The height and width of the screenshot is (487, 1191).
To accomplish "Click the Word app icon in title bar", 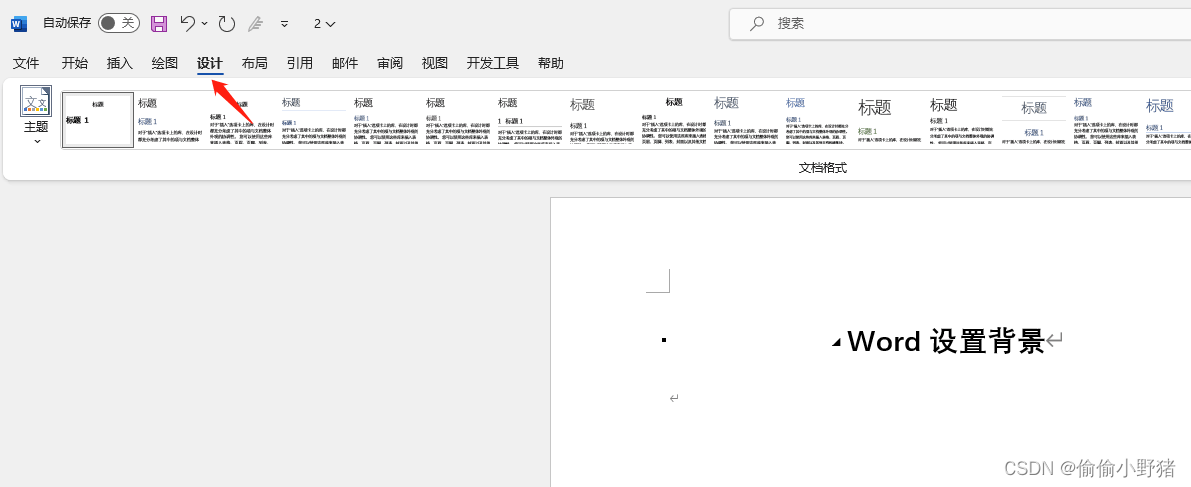I will tap(18, 24).
